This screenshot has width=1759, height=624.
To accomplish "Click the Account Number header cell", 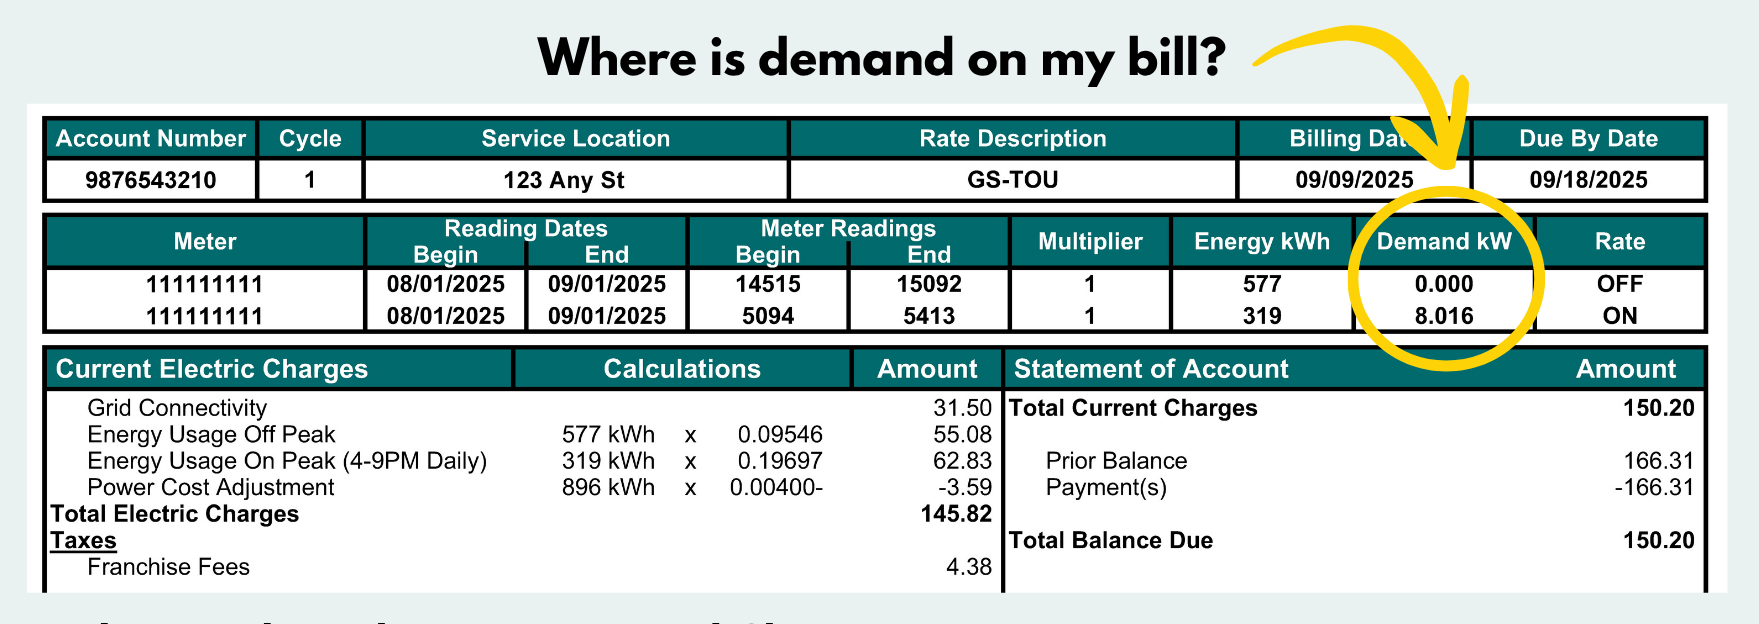I will (151, 139).
